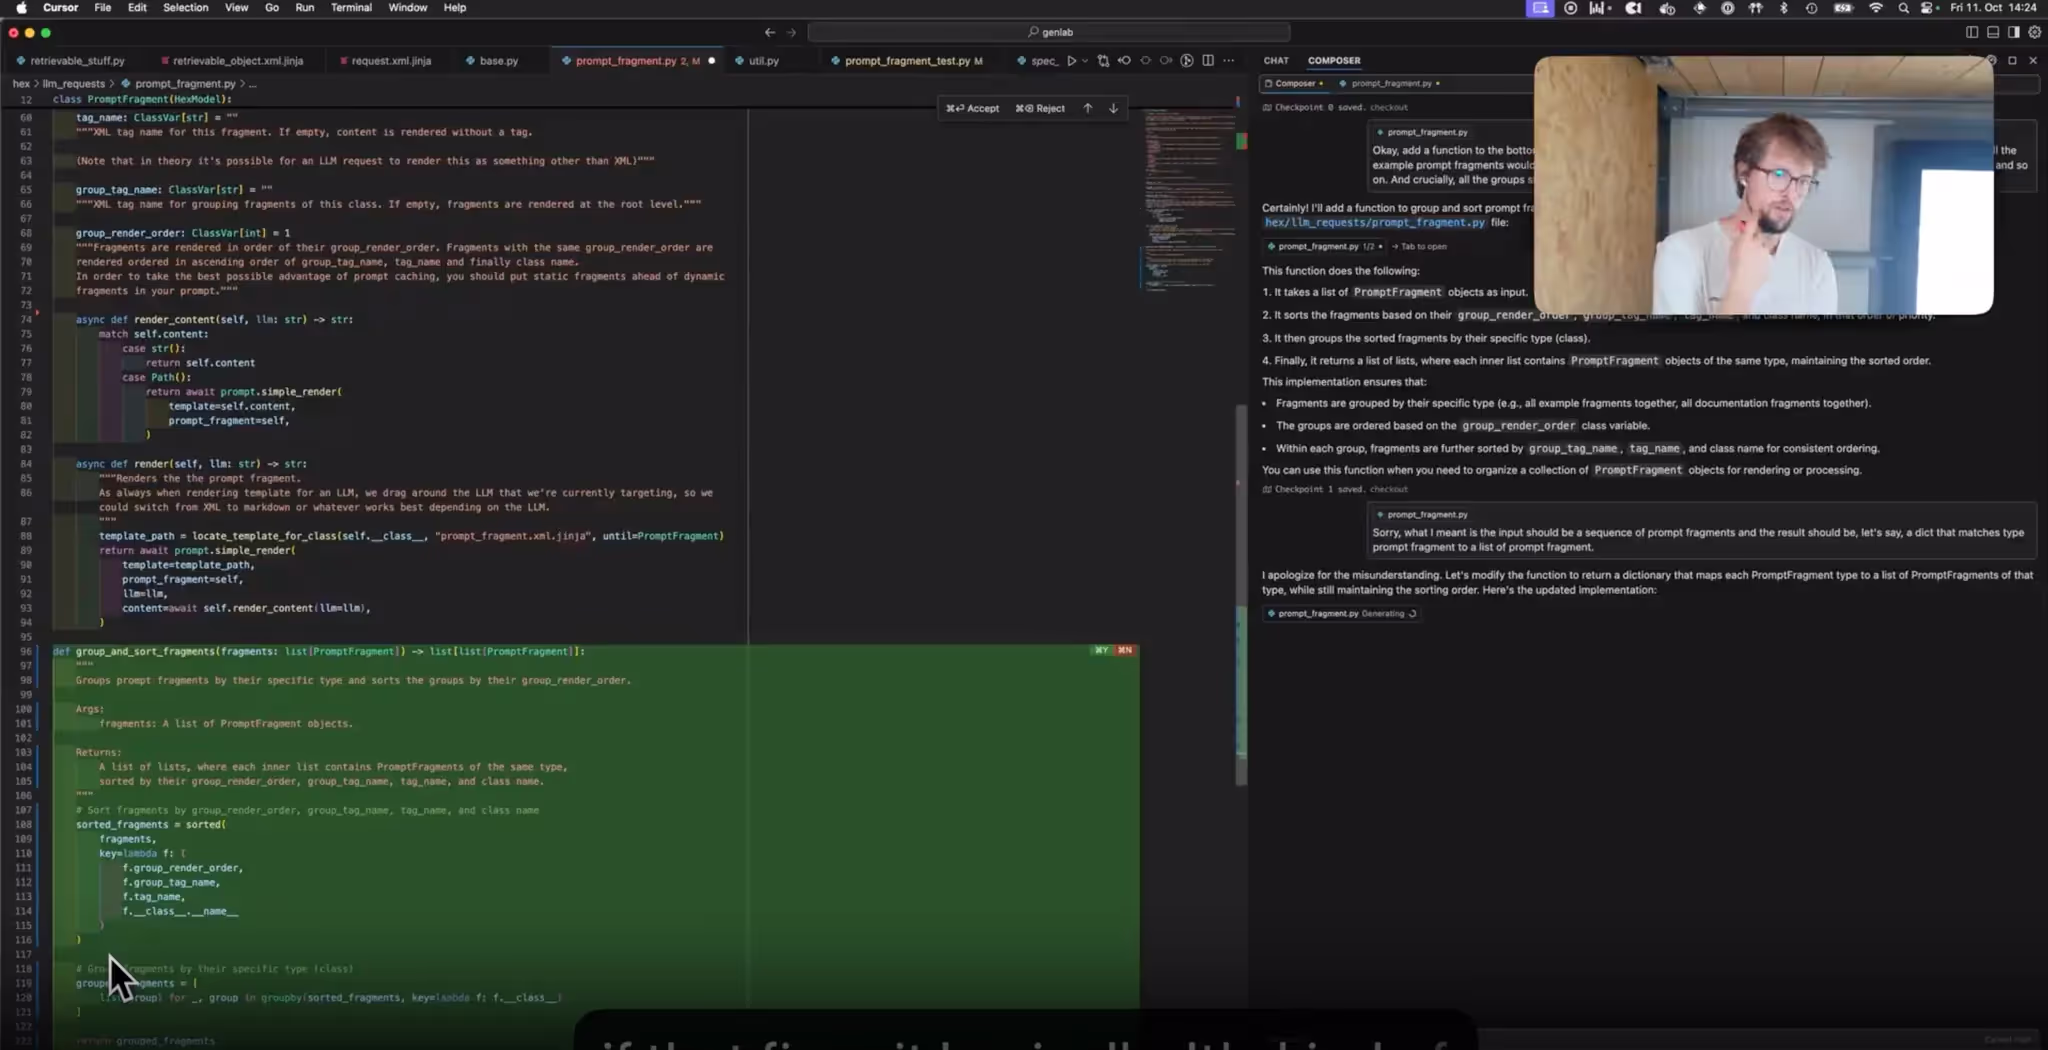Viewport: 2048px width, 1050px height.
Task: Open the hex/llm_requests/prompt_fragment.py link
Action: tap(1374, 223)
